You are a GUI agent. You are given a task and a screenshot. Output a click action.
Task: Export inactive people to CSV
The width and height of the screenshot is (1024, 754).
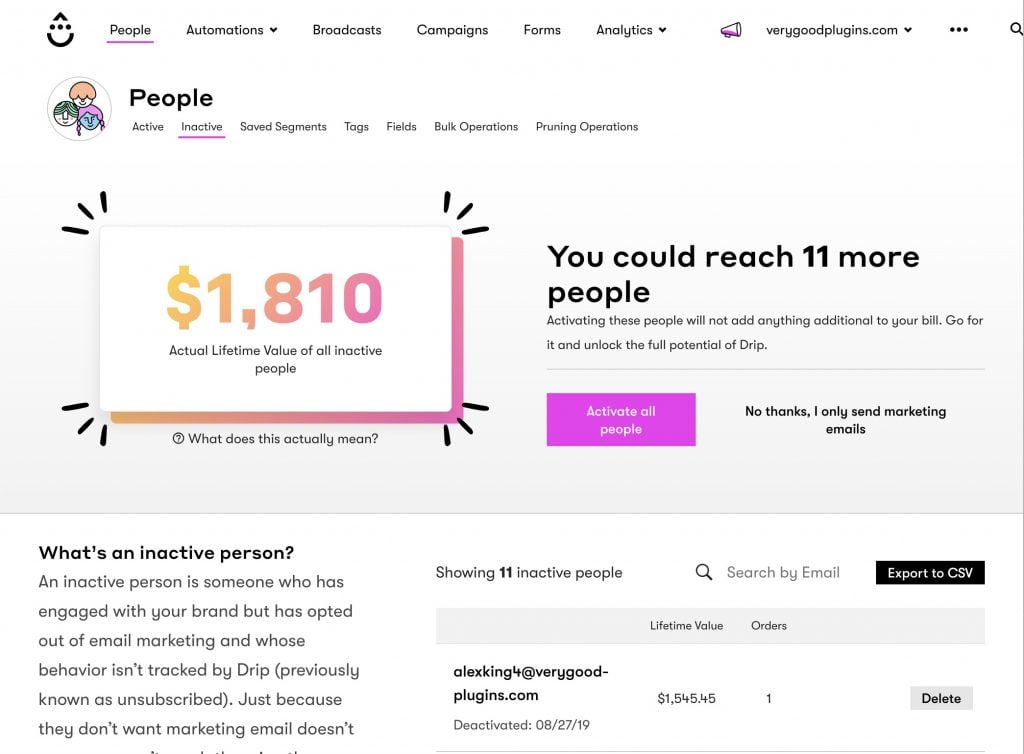coord(930,573)
